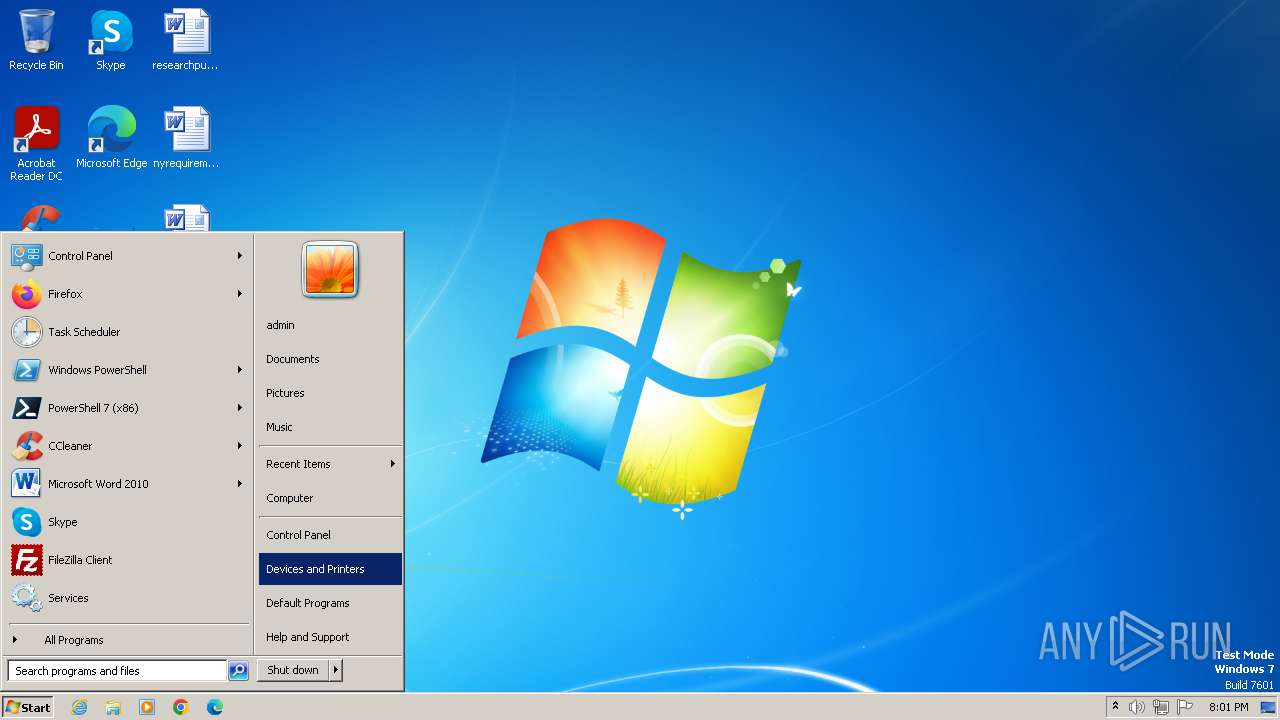The width and height of the screenshot is (1280, 720).
Task: Click the Shut down button
Action: click(x=293, y=670)
